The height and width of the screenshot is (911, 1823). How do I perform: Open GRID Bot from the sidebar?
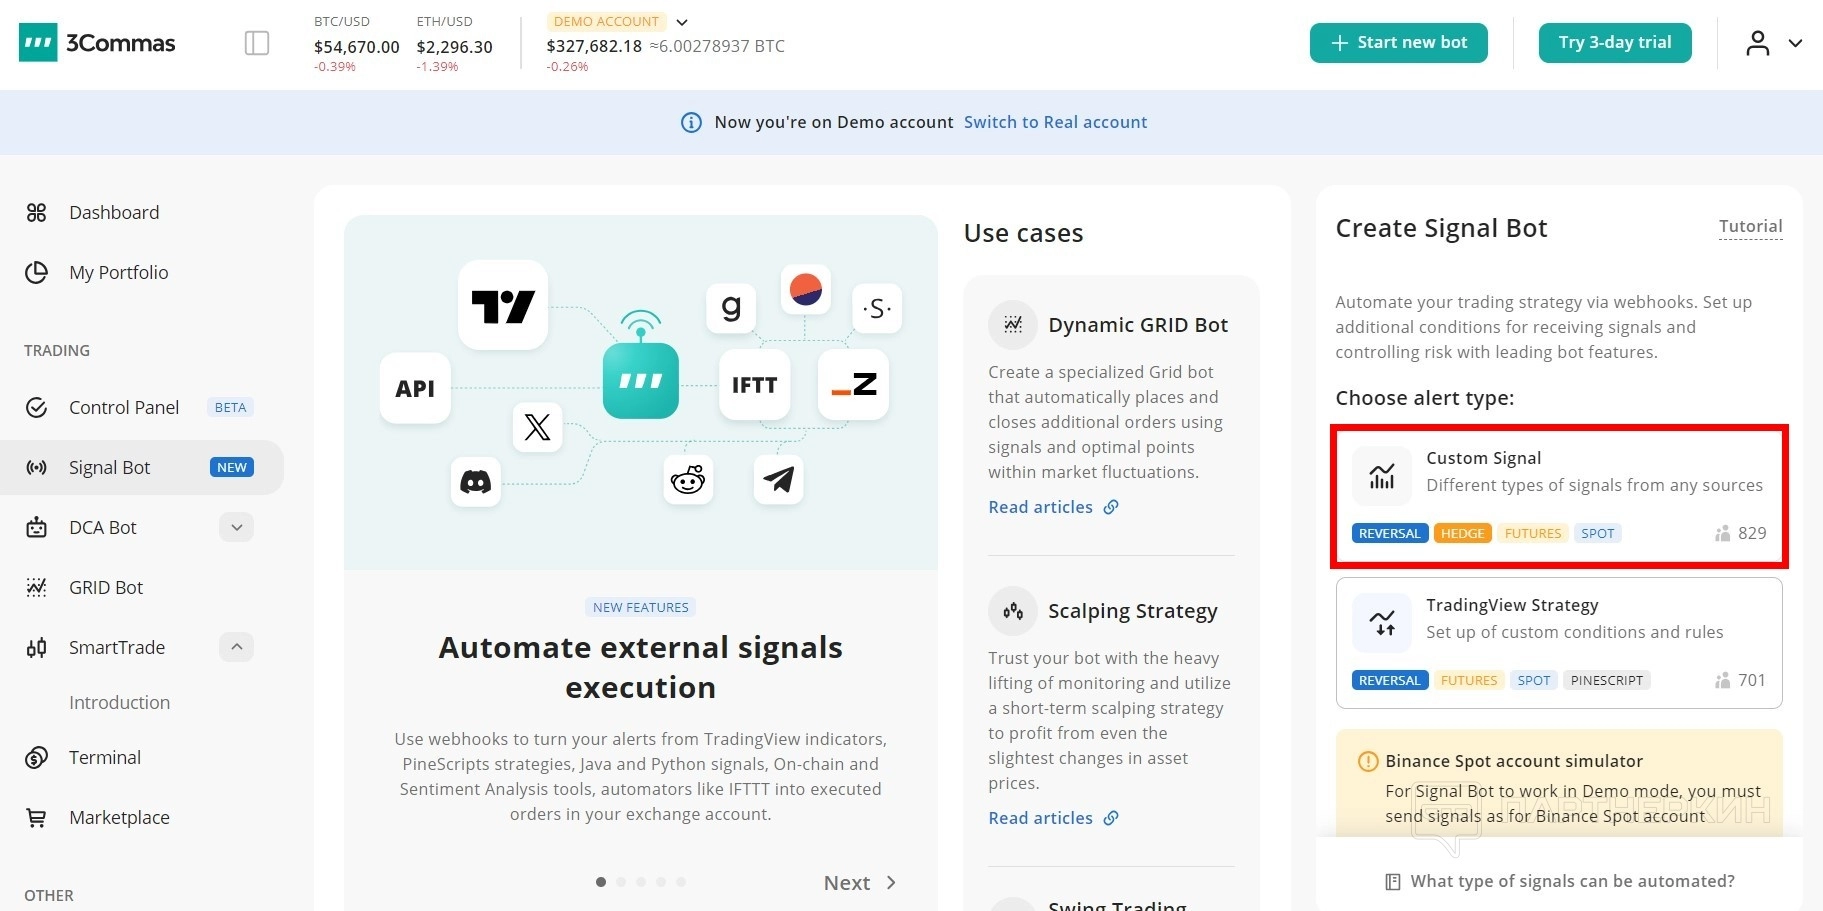tap(106, 587)
